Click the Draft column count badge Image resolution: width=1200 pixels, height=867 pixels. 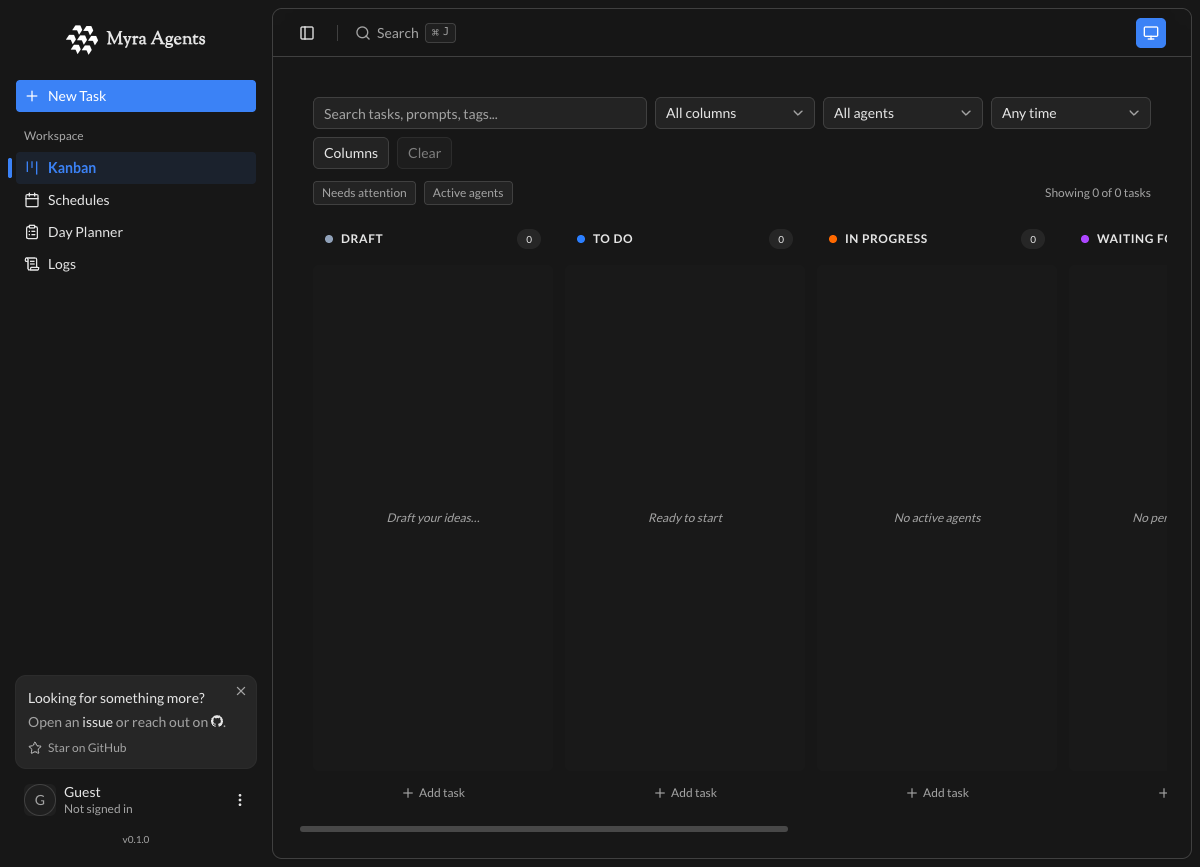tap(529, 239)
